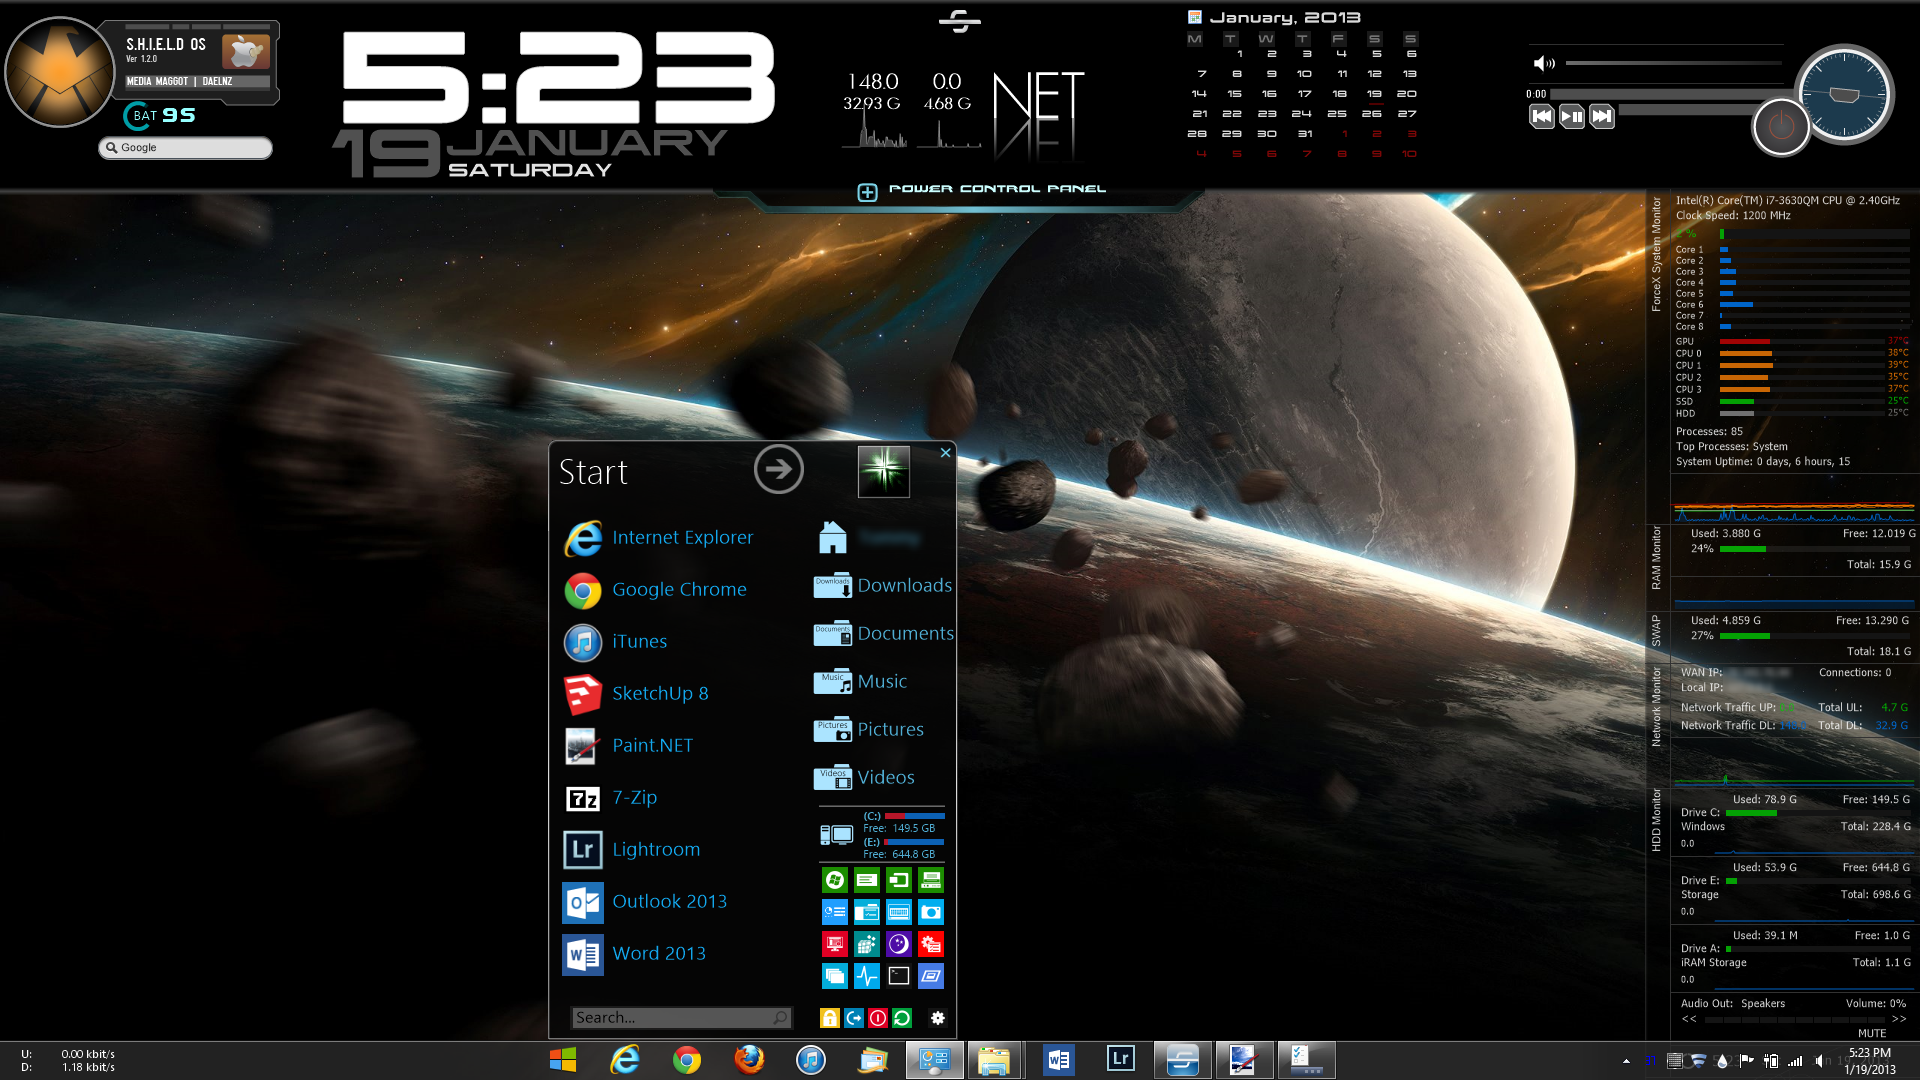Open the Pictures folder
Viewport: 1920px width, 1080px height.
tap(869, 730)
